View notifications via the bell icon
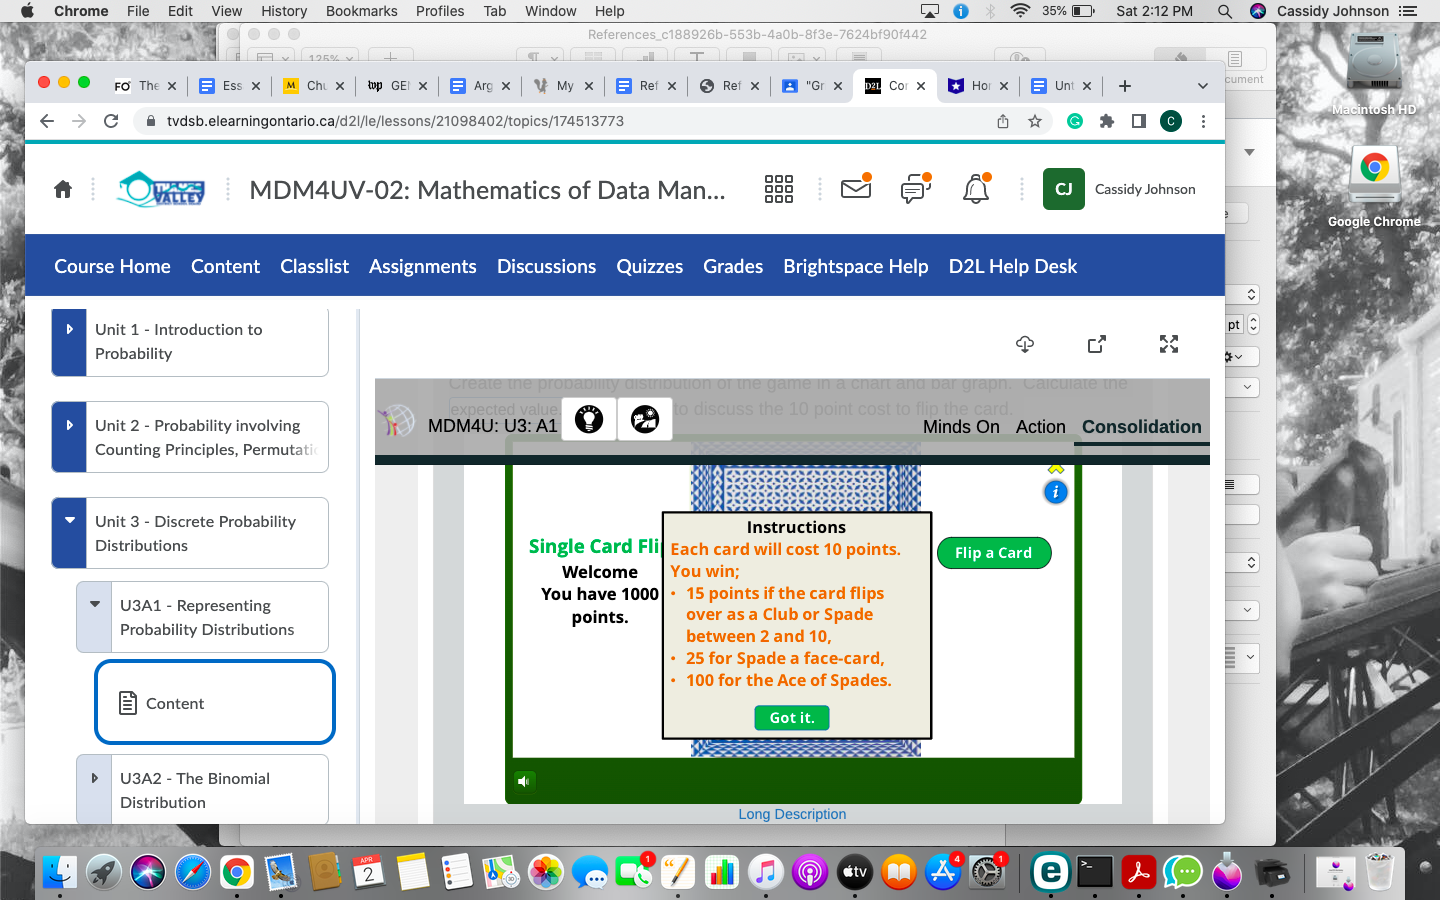Screen dimensions: 1440x900 click(x=976, y=189)
